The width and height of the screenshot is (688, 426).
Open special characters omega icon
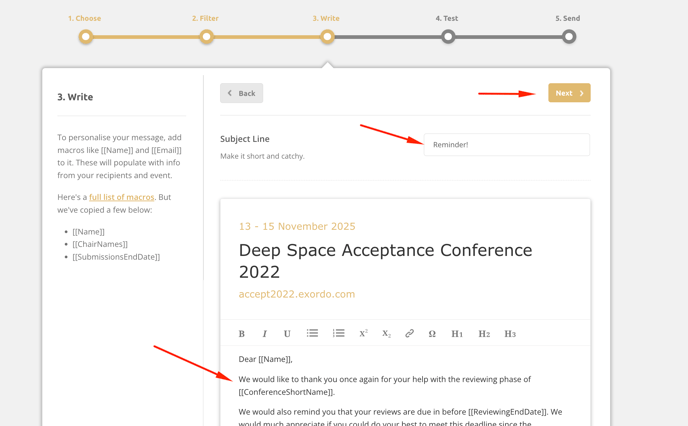click(x=432, y=334)
